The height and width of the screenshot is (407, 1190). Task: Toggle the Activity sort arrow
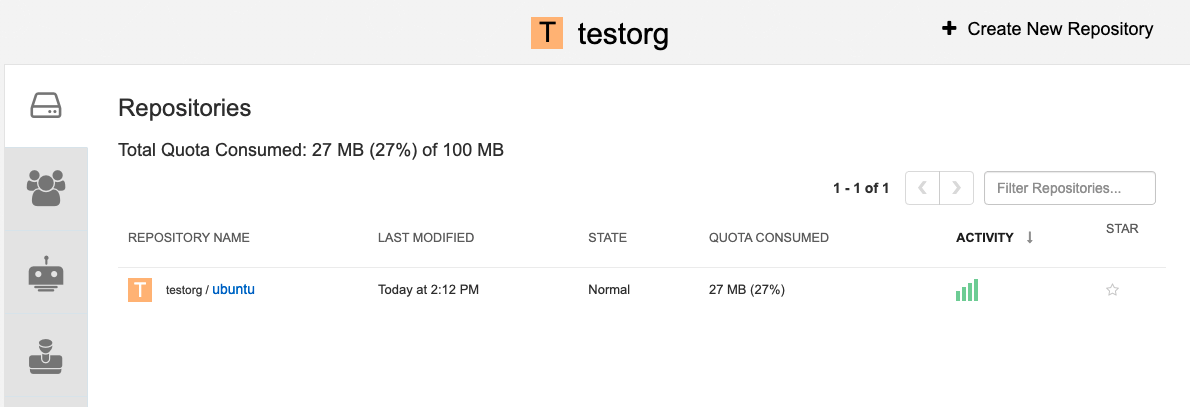point(1030,237)
